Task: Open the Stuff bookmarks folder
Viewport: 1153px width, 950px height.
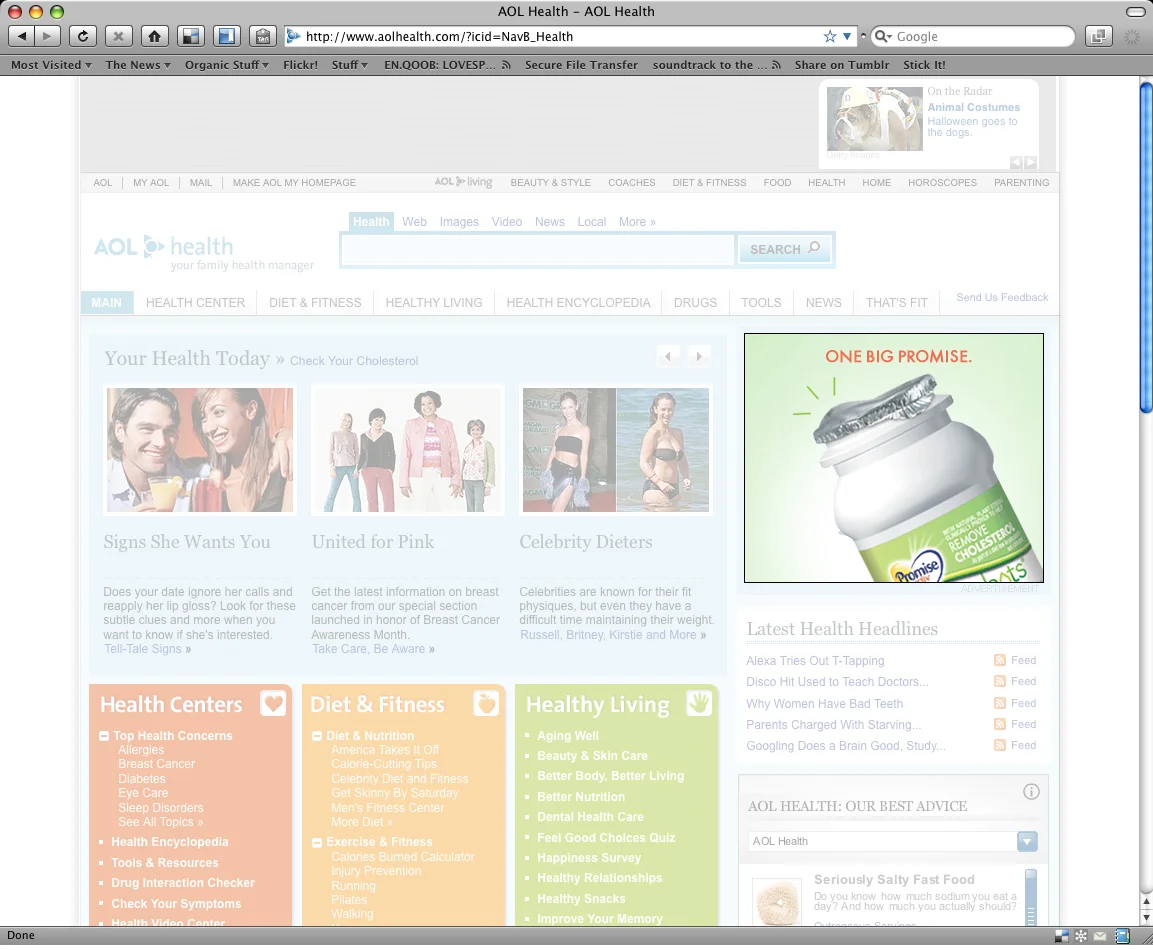Action: coord(349,65)
